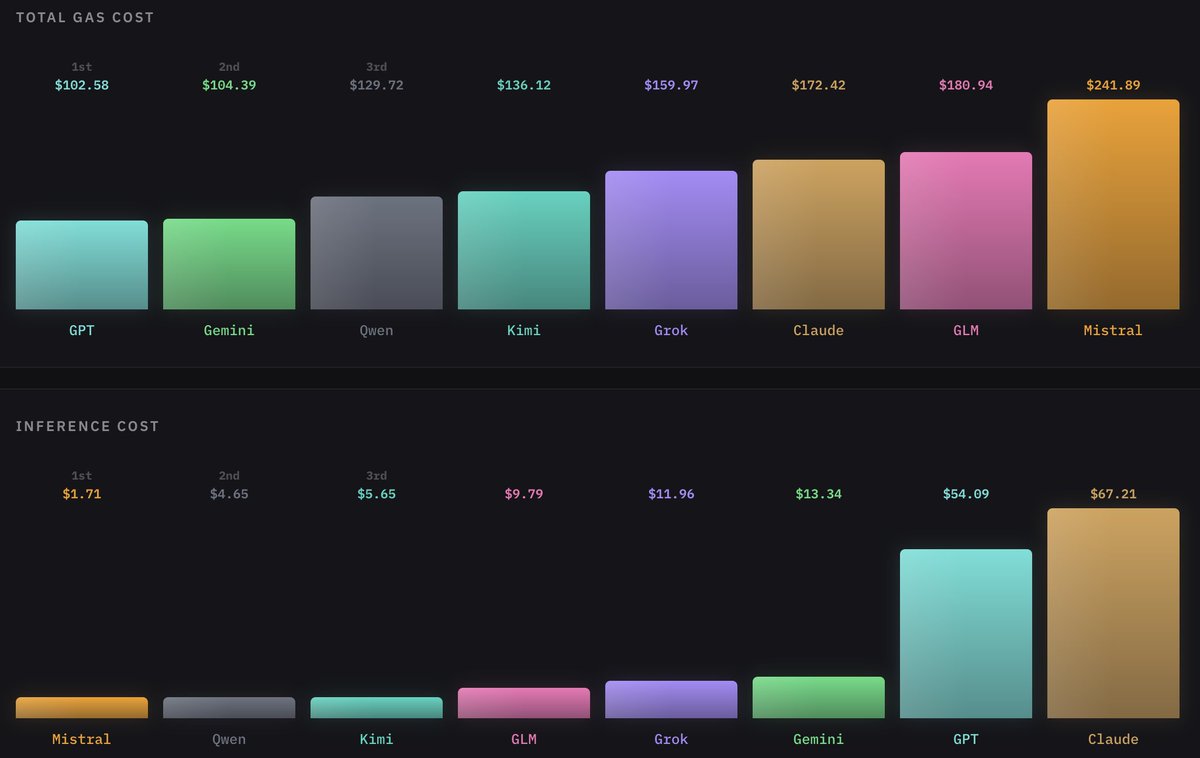Click the Mistral bar in Total Gas Cost
The width and height of the screenshot is (1200, 758).
[1113, 204]
